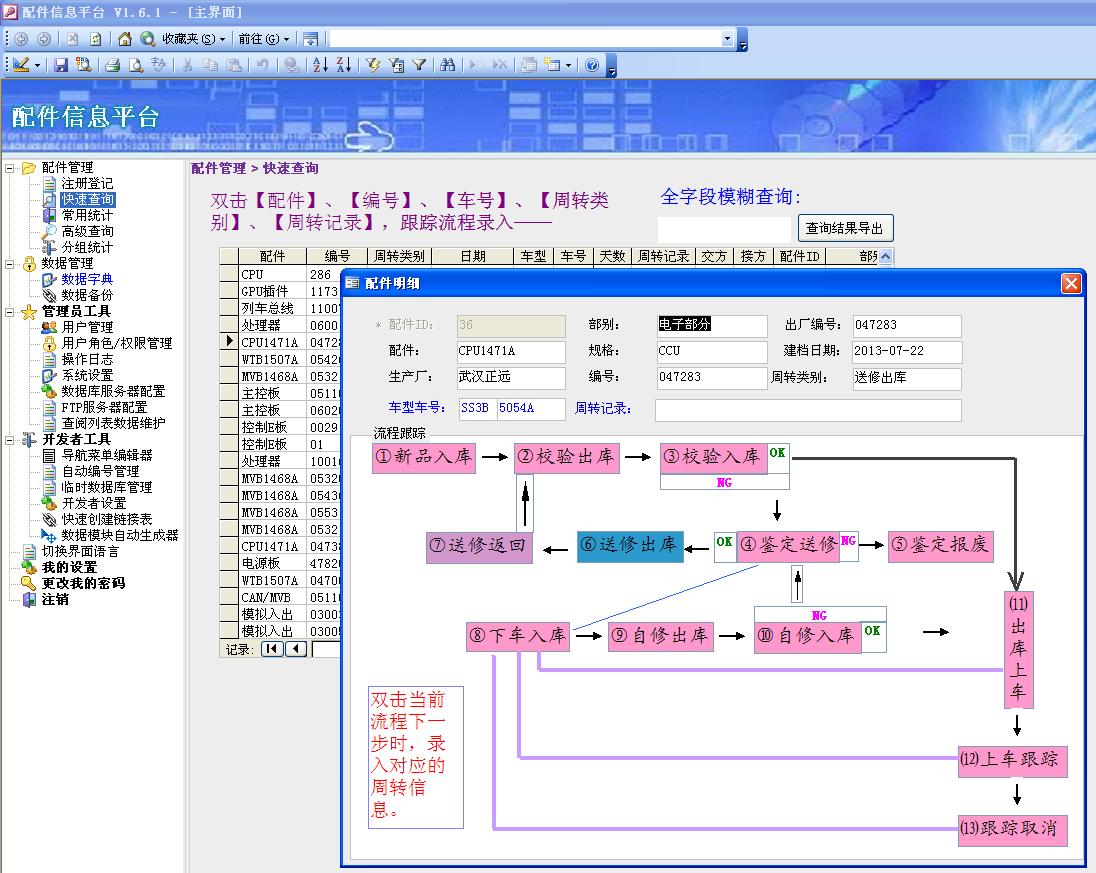Open the address bar dropdown arrow
This screenshot has width=1096, height=873.
[728, 39]
